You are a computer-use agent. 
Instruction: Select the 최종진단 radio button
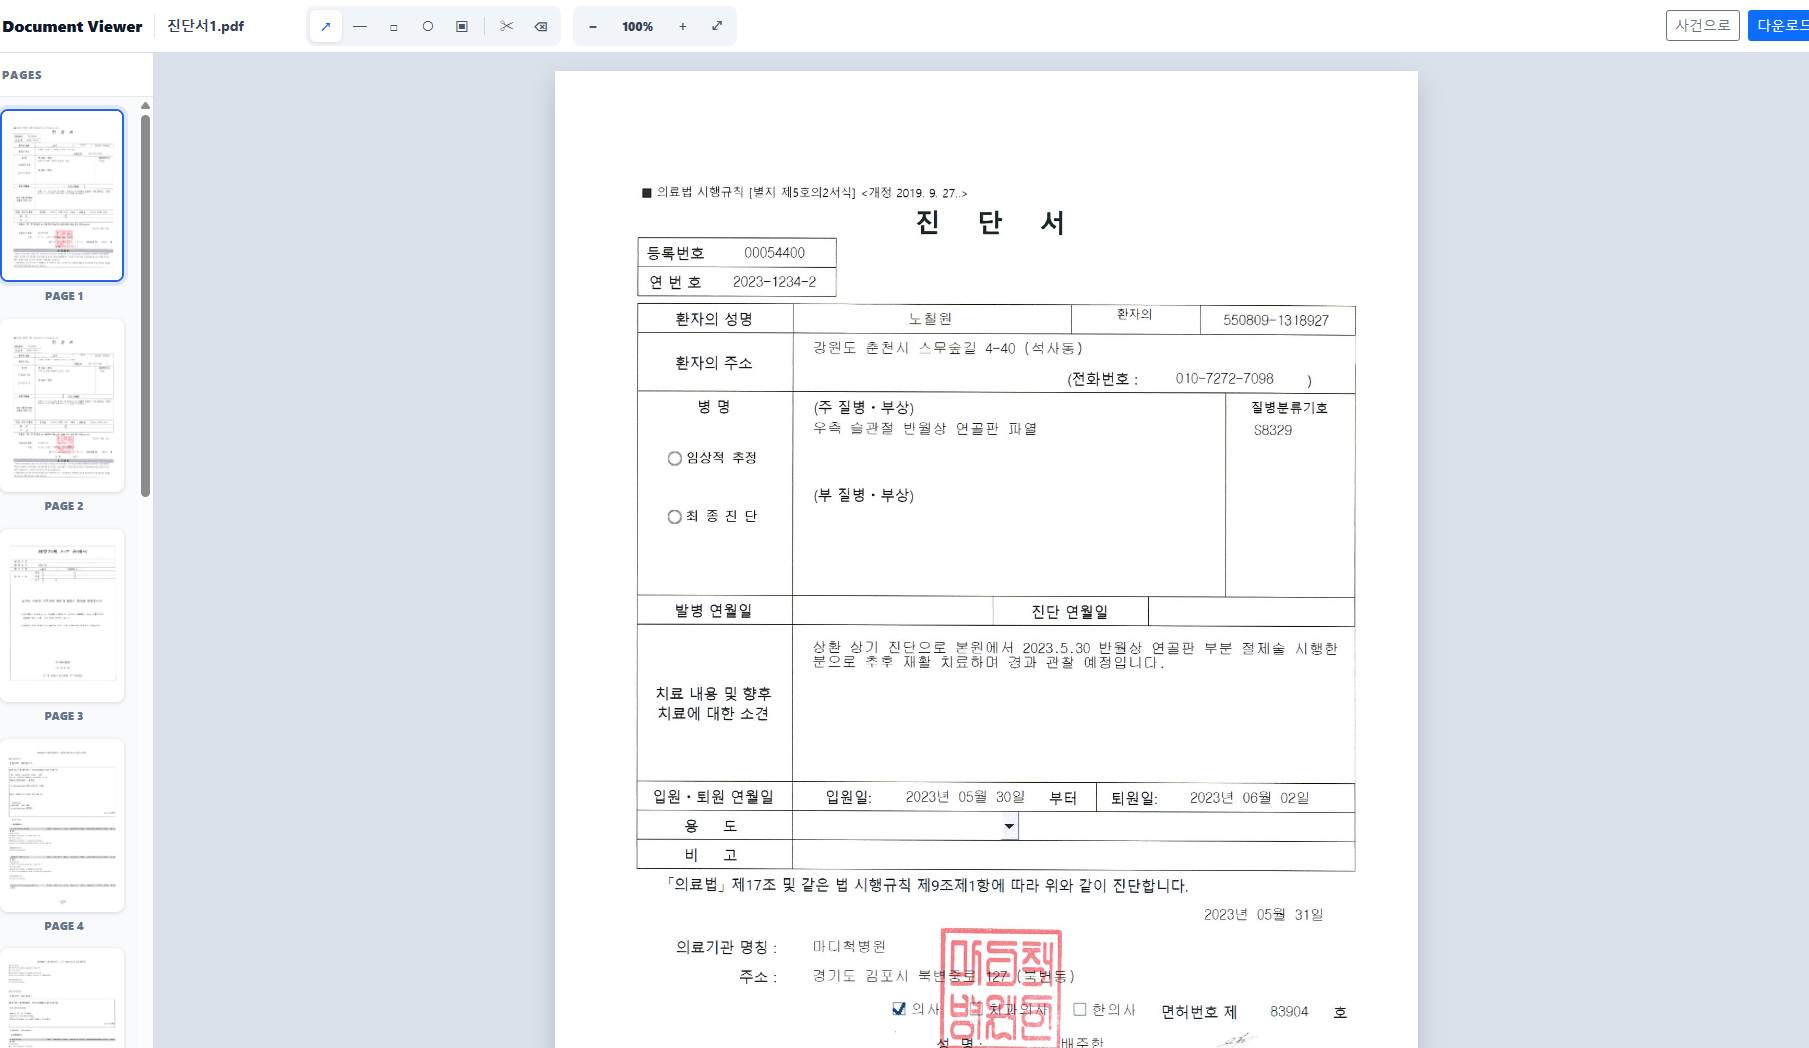click(675, 517)
